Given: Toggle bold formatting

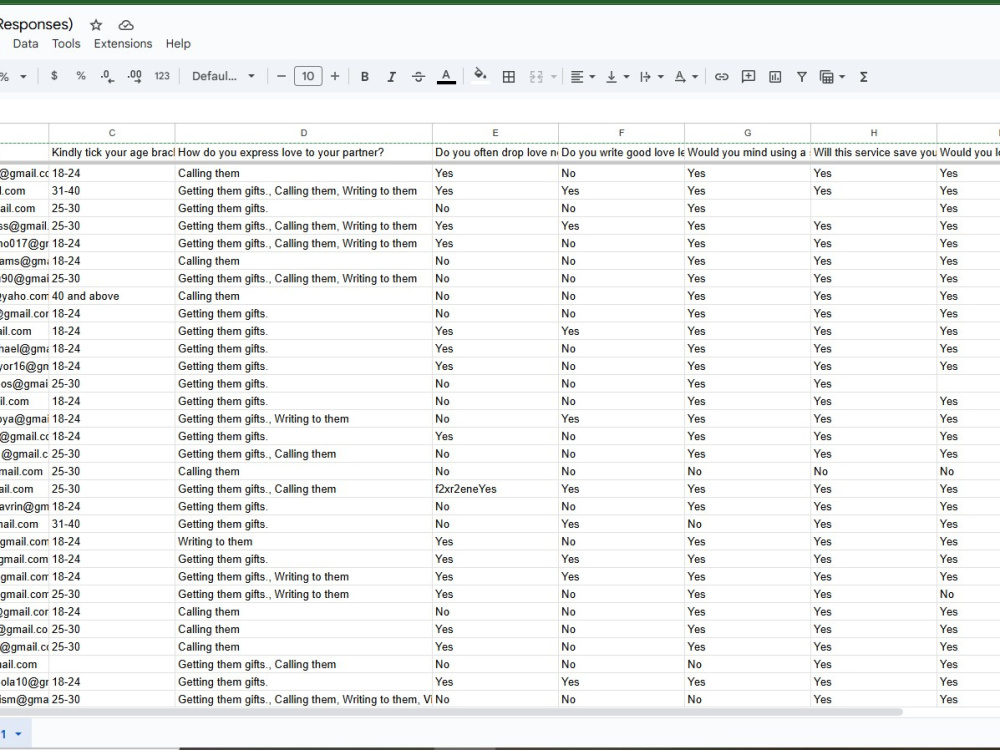Looking at the screenshot, I should (x=365, y=77).
